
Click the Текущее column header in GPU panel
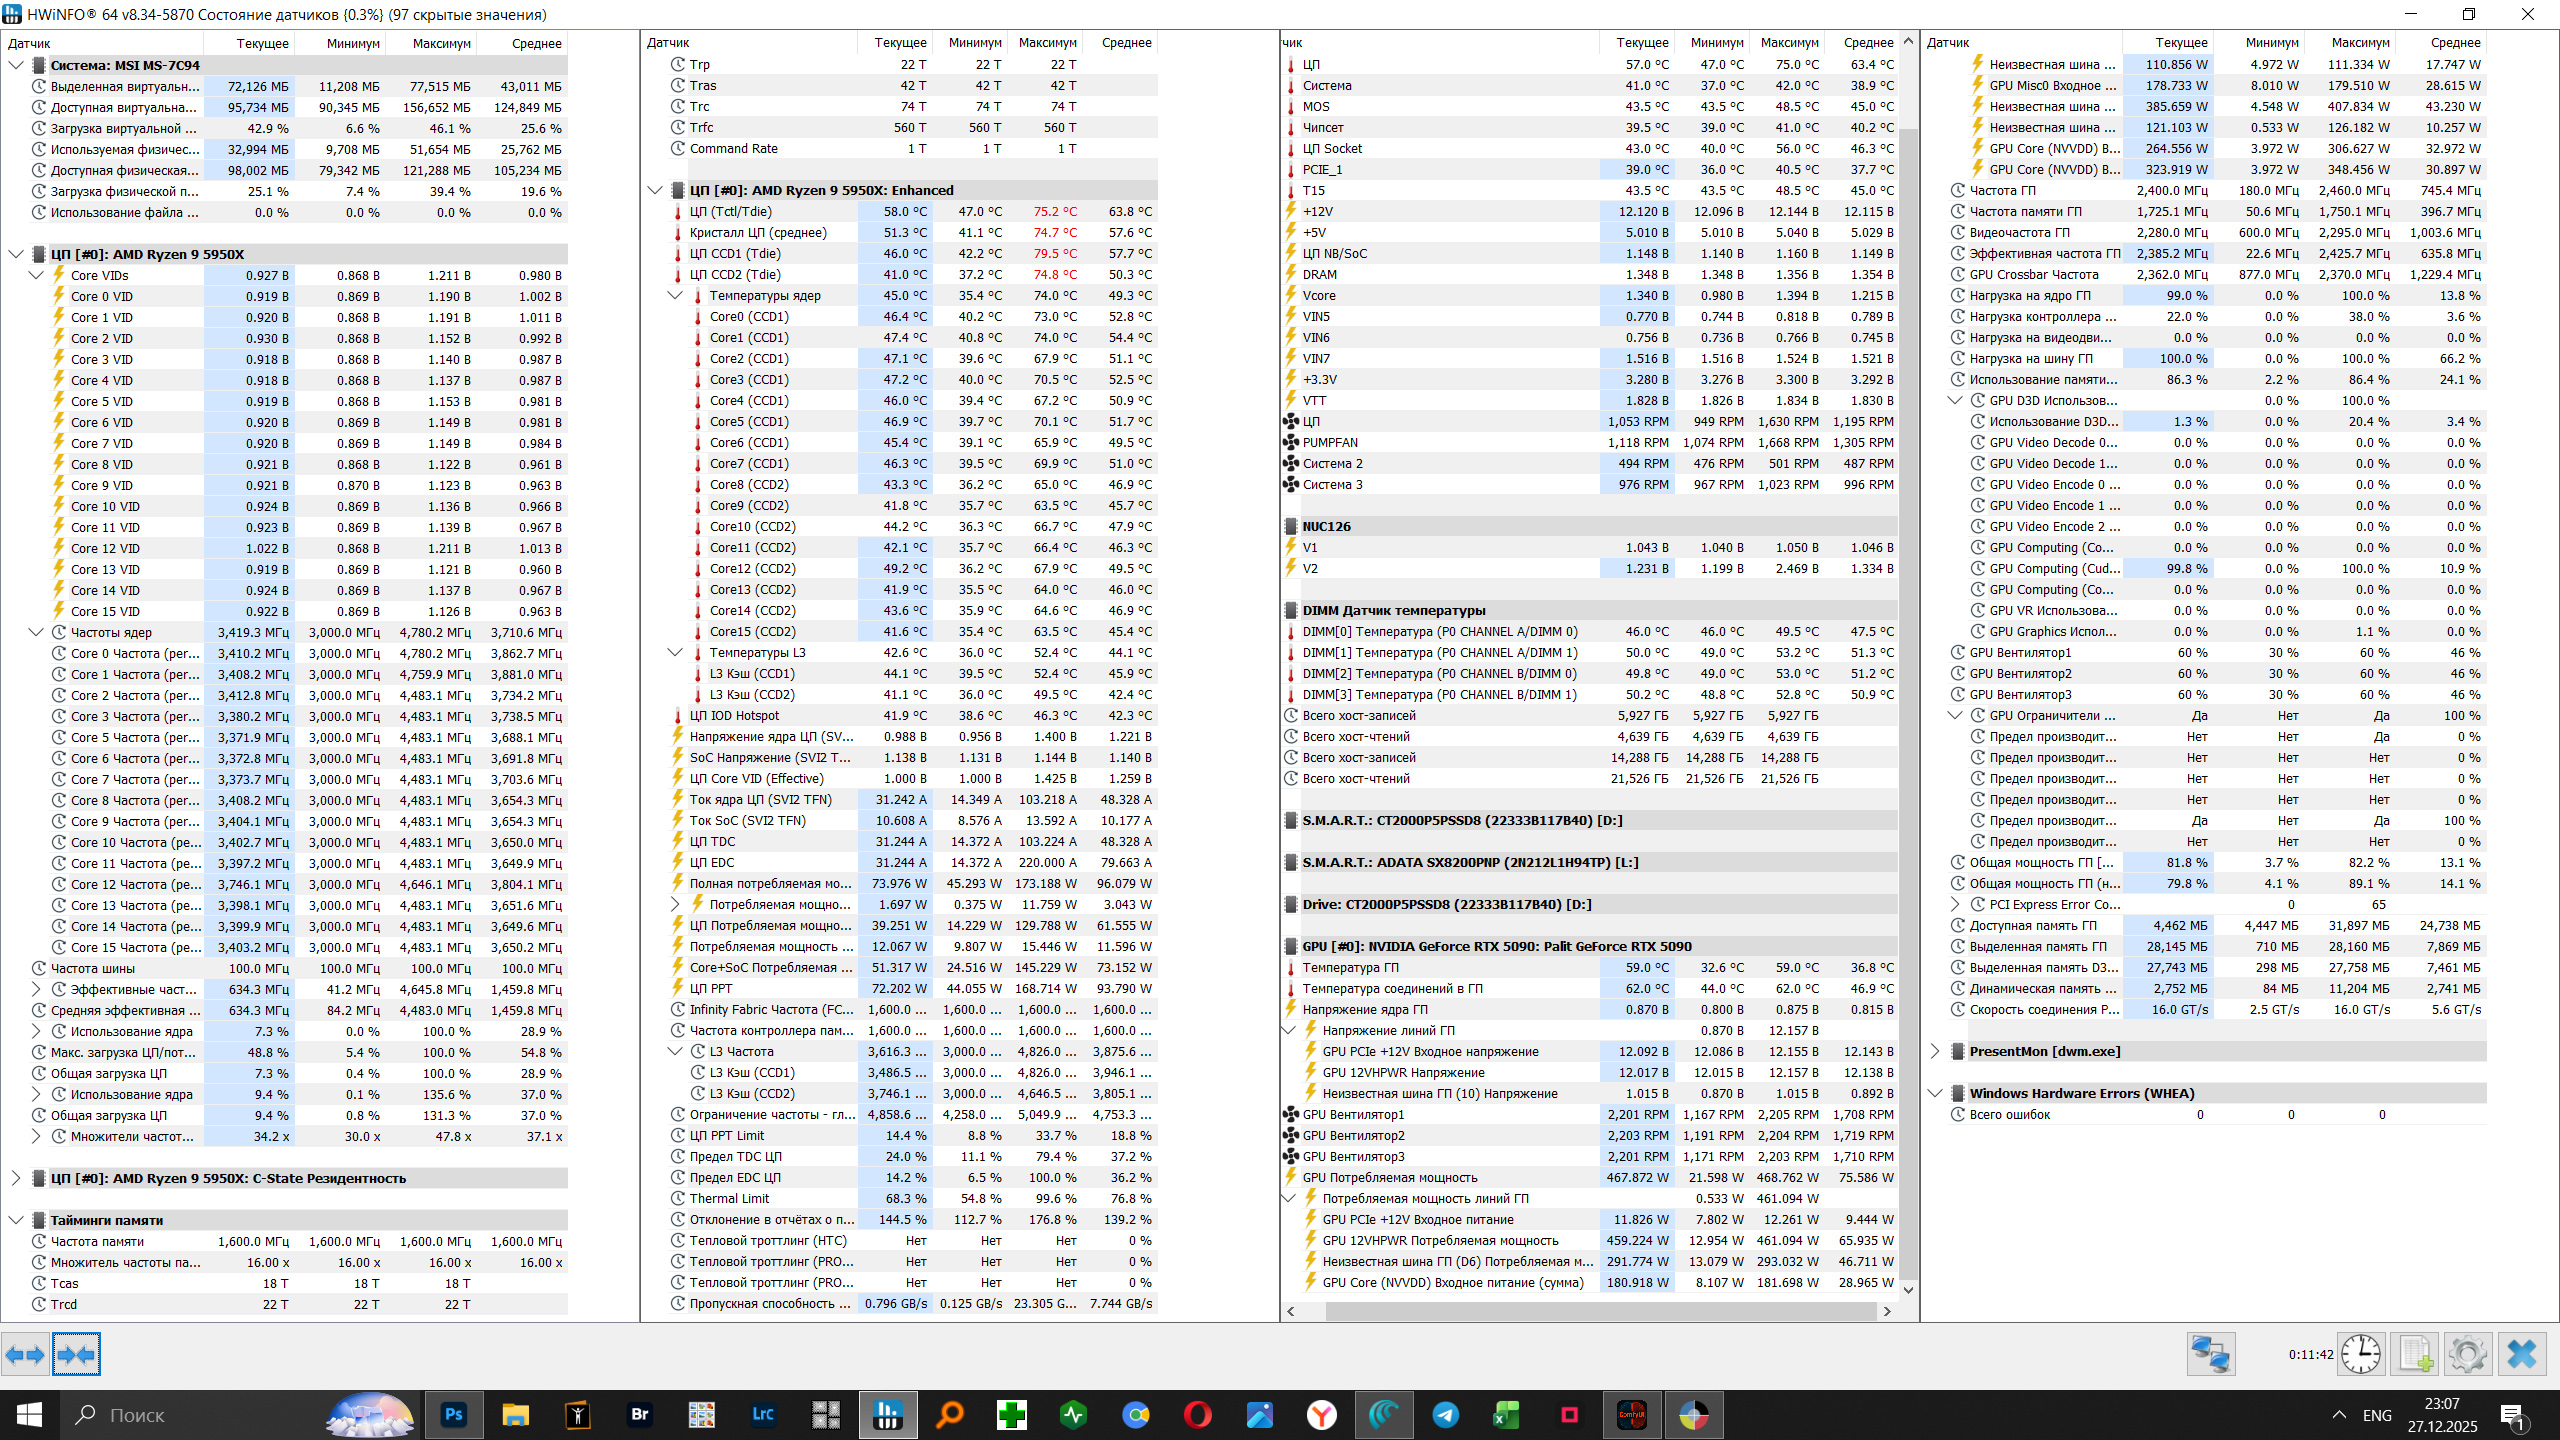pyautogui.click(x=2180, y=43)
